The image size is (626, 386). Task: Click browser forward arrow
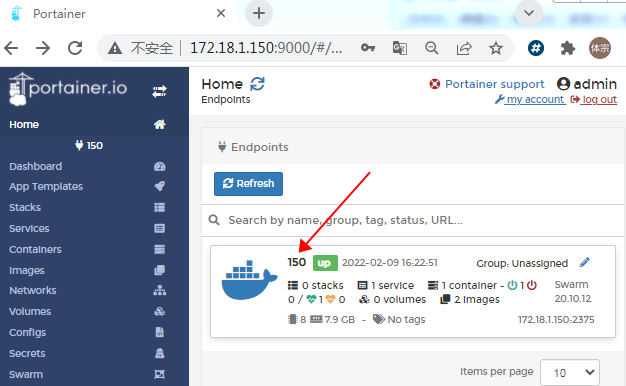coord(43,48)
